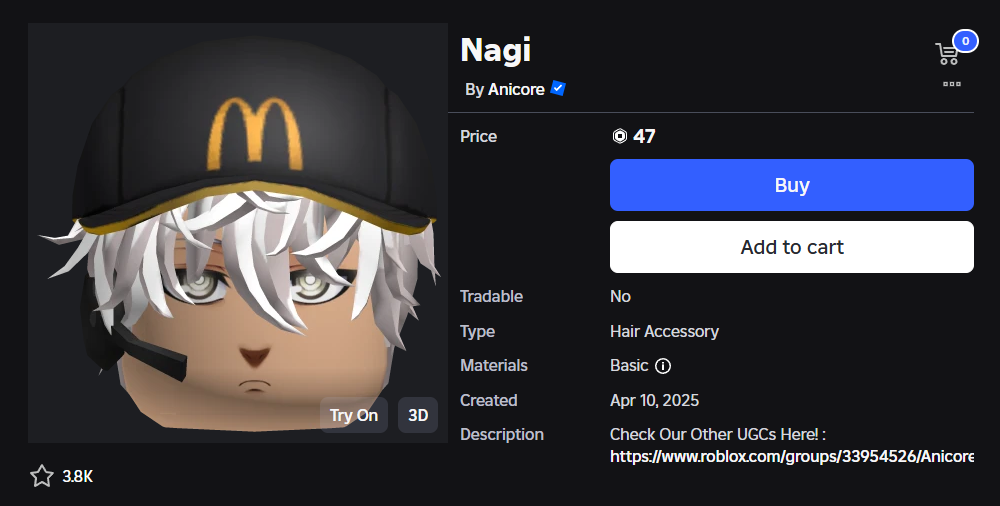
Task: Toggle the 3D preview mode
Action: click(x=418, y=415)
